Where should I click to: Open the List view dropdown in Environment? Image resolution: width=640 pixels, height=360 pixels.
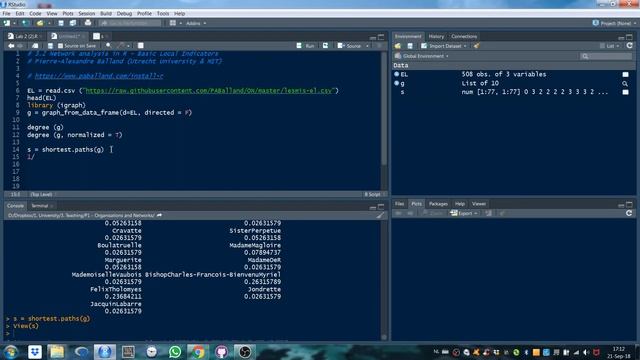tap(610, 46)
